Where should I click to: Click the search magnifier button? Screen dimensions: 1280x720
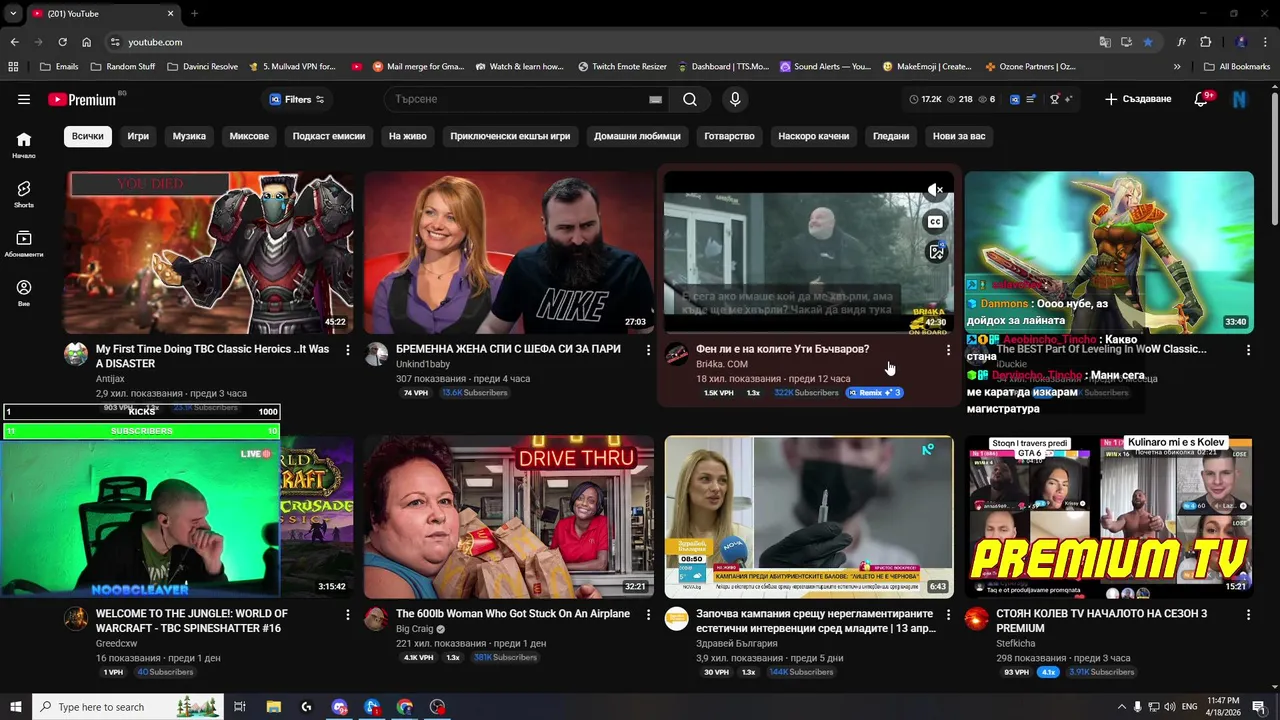[x=690, y=99]
